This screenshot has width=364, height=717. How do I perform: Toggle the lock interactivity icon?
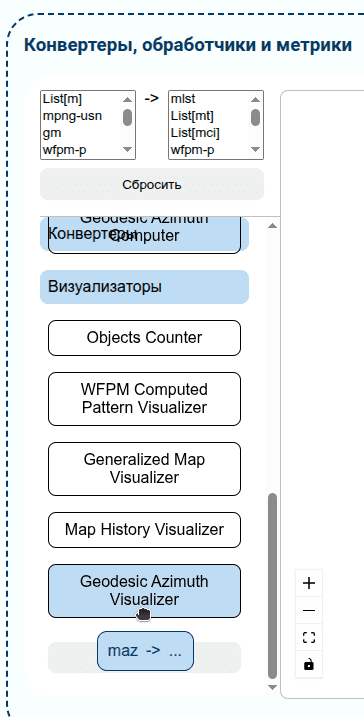point(309,664)
